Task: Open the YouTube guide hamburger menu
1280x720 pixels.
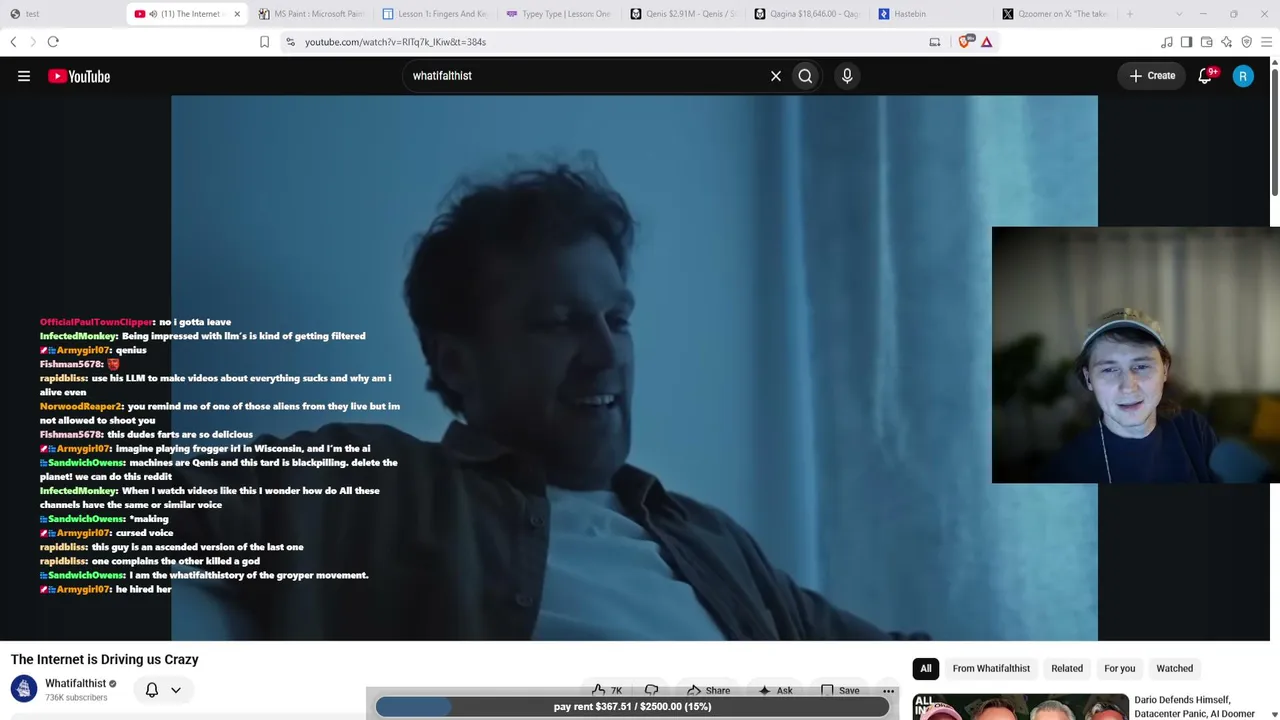Action: coord(24,76)
